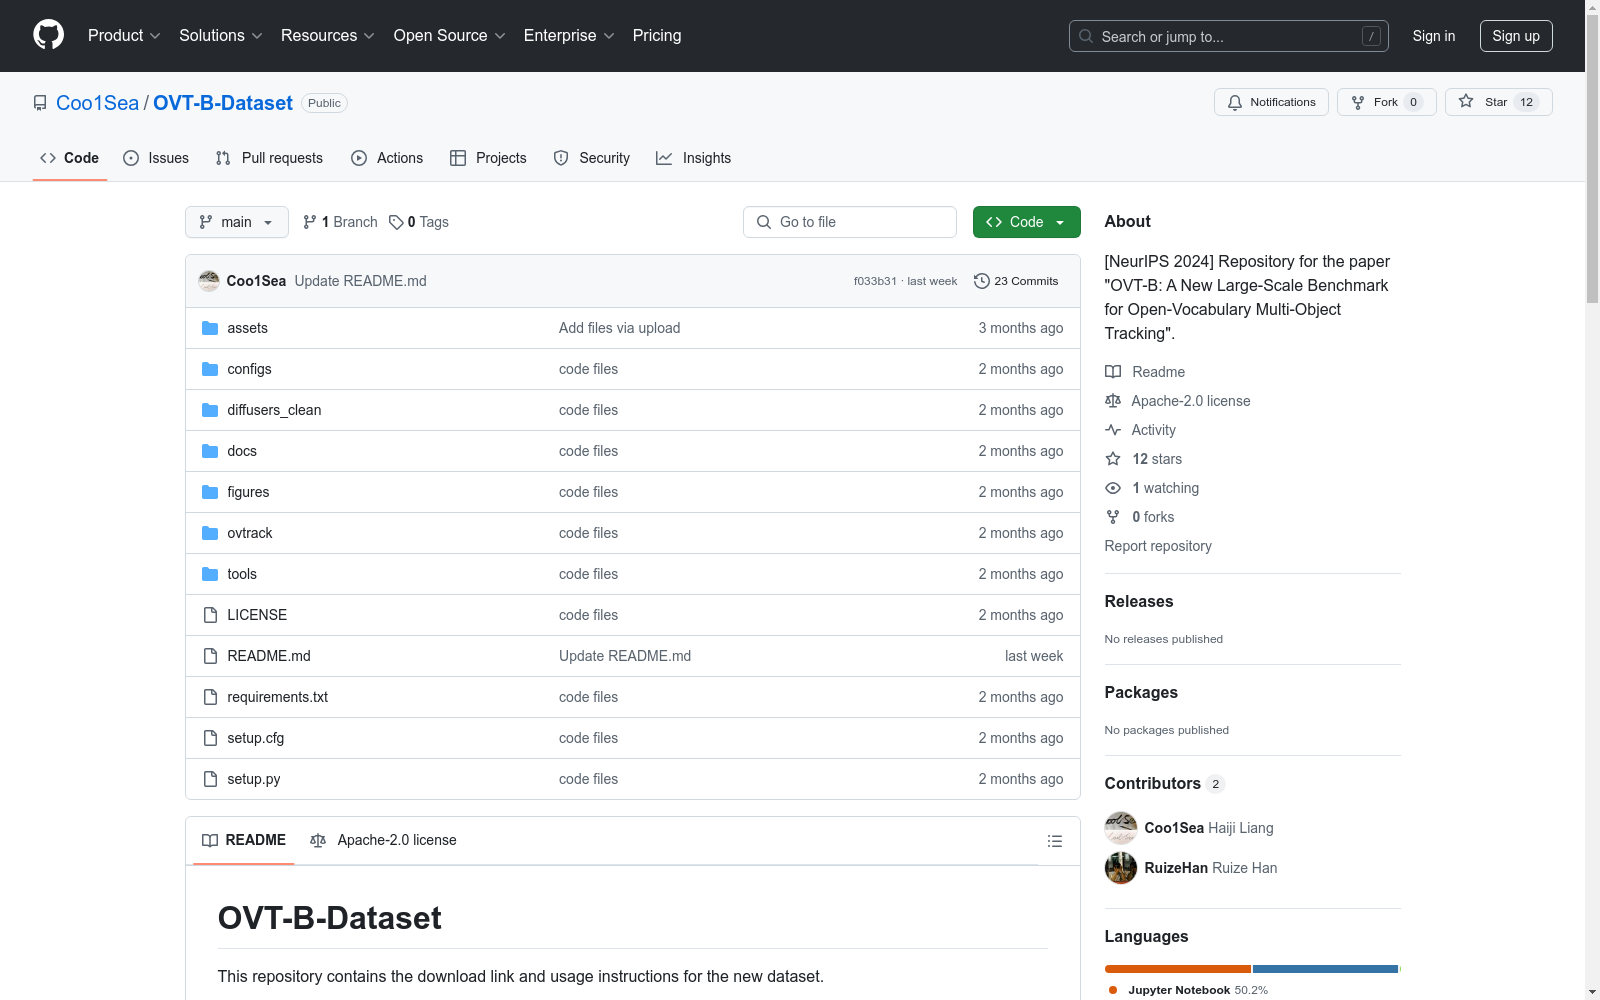1600x1000 pixels.
Task: Select the Apache-2.0 license tab in README
Action: tap(383, 840)
